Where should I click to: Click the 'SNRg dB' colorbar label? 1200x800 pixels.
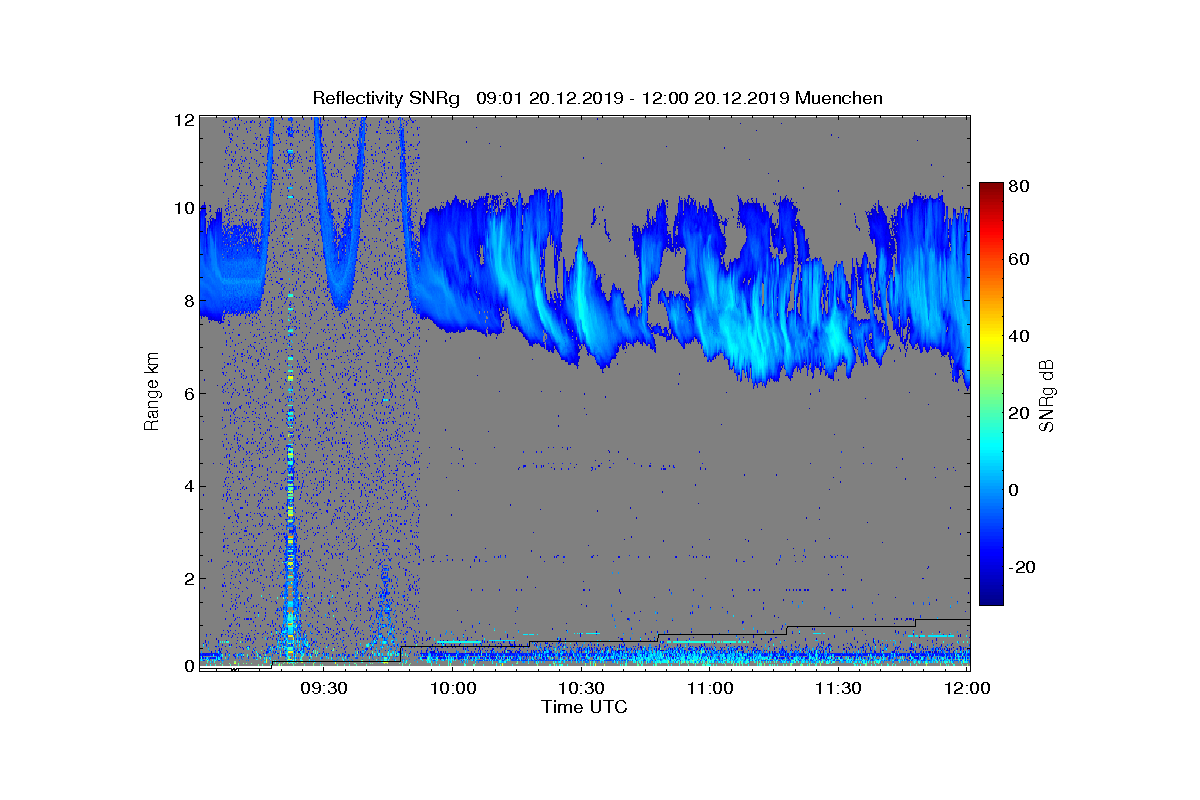1047,396
